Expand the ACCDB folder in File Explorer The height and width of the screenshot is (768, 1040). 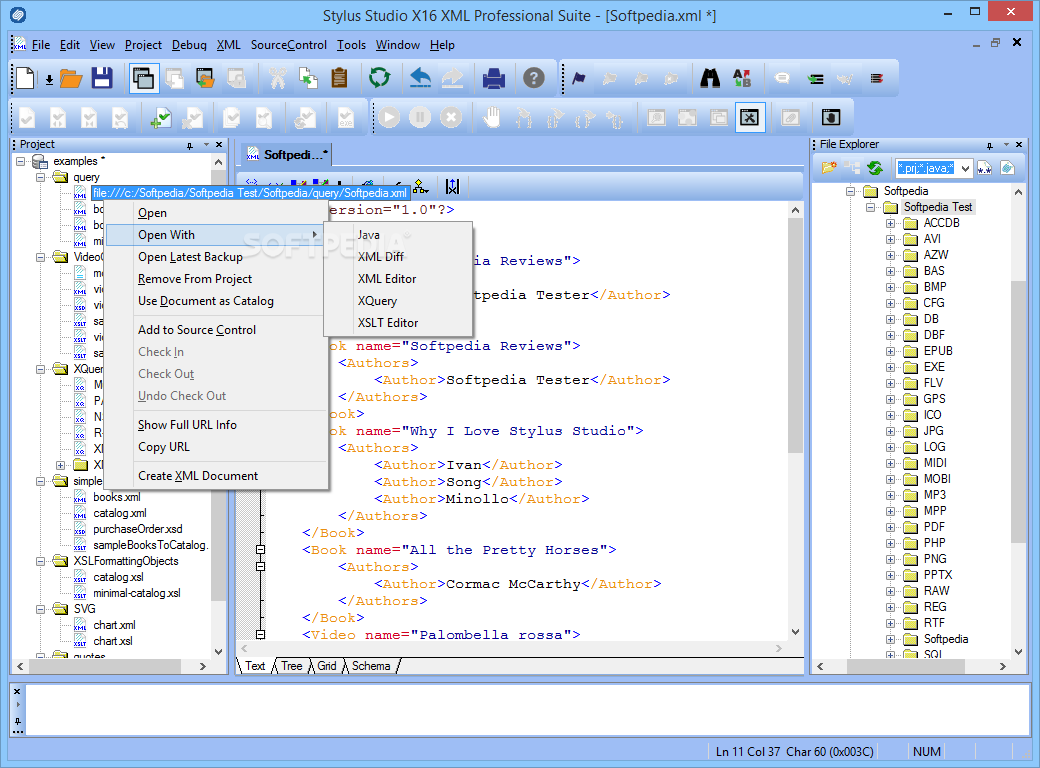(890, 223)
